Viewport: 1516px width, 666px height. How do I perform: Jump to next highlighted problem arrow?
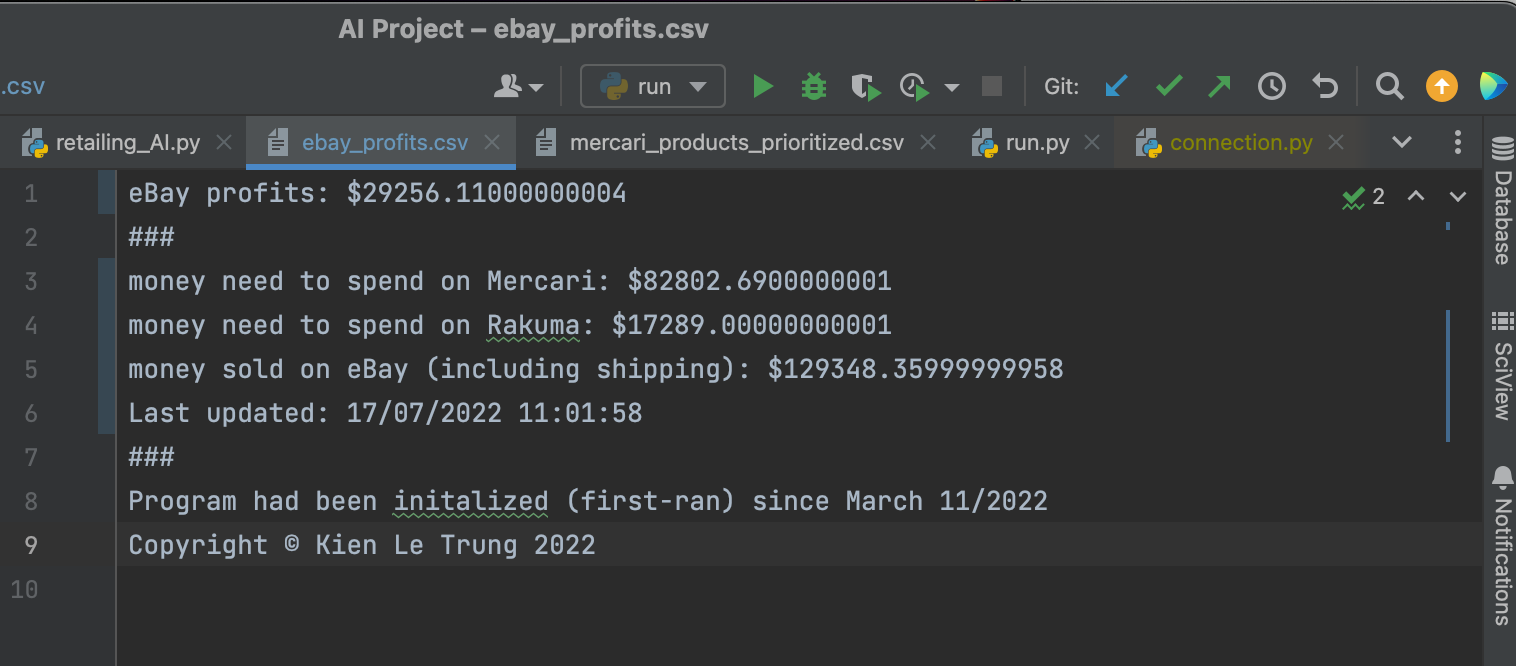[x=1457, y=196]
